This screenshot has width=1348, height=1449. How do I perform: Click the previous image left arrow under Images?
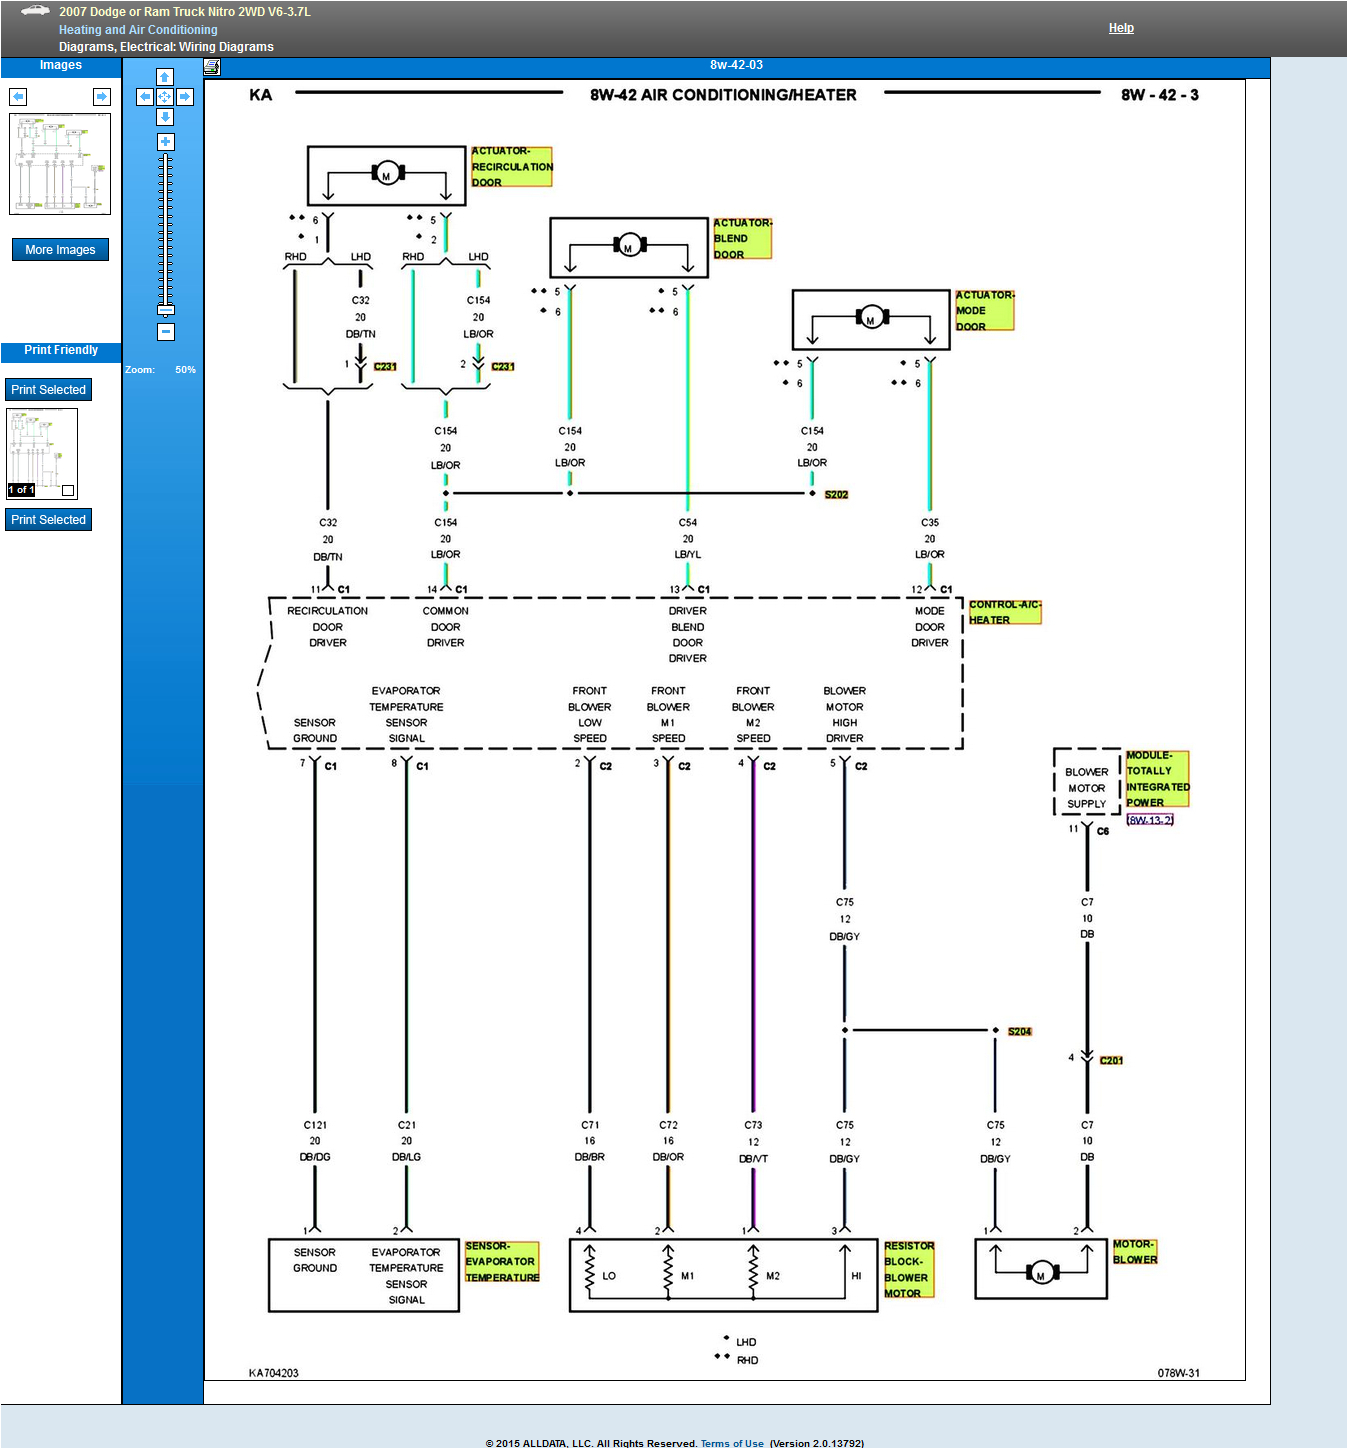(18, 97)
